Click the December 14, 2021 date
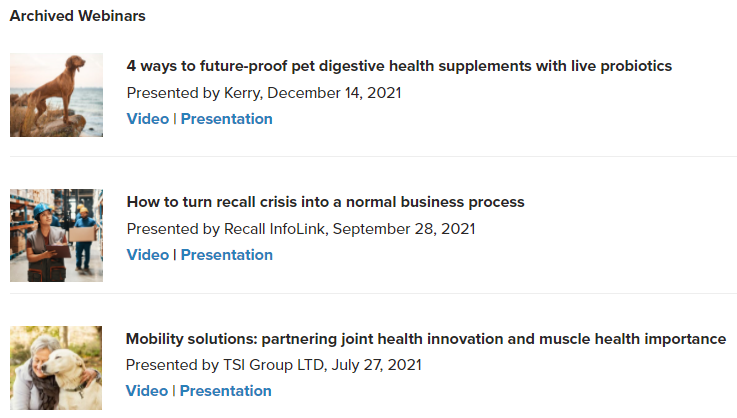This screenshot has height=418, width=737. (x=334, y=93)
